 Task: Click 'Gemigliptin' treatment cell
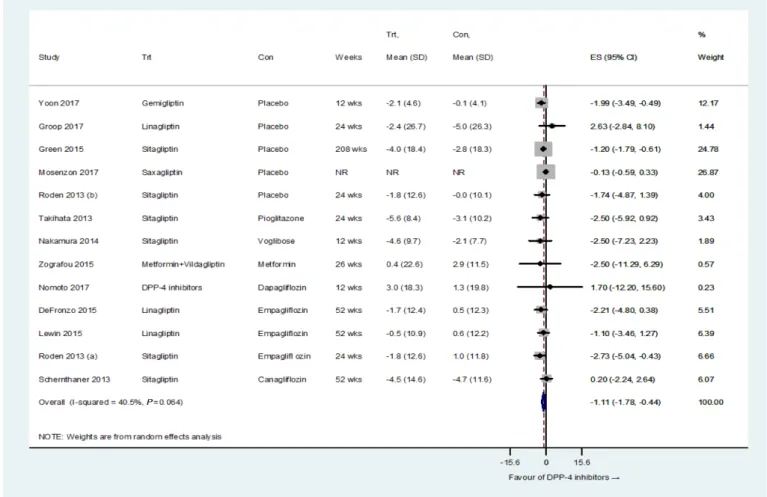(163, 103)
